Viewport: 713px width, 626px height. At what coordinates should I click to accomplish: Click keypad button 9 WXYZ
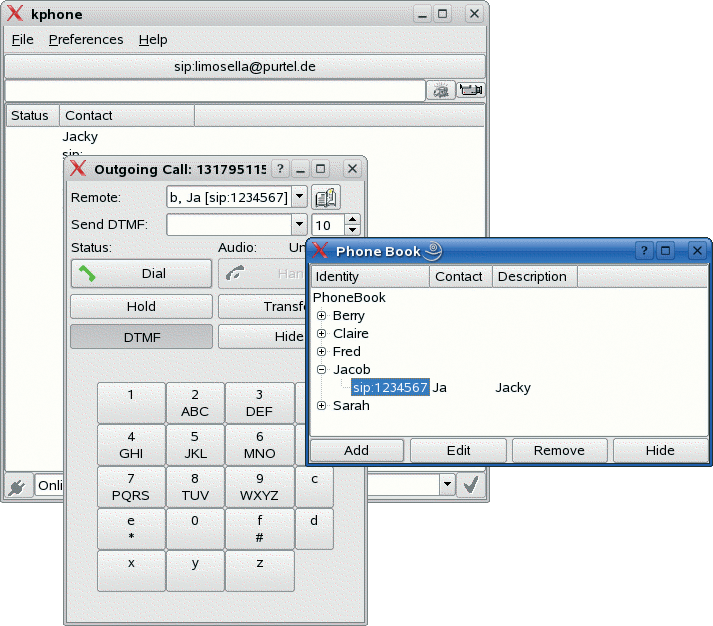point(259,487)
